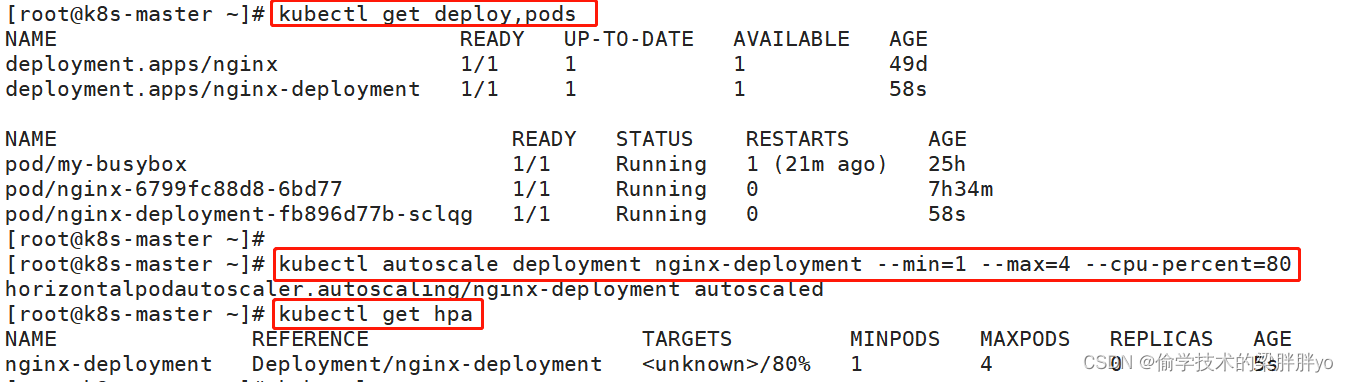This screenshot has width=1348, height=382.
Task: Click the 'nginx-deployment' name in hpa row
Action: tap(109, 364)
